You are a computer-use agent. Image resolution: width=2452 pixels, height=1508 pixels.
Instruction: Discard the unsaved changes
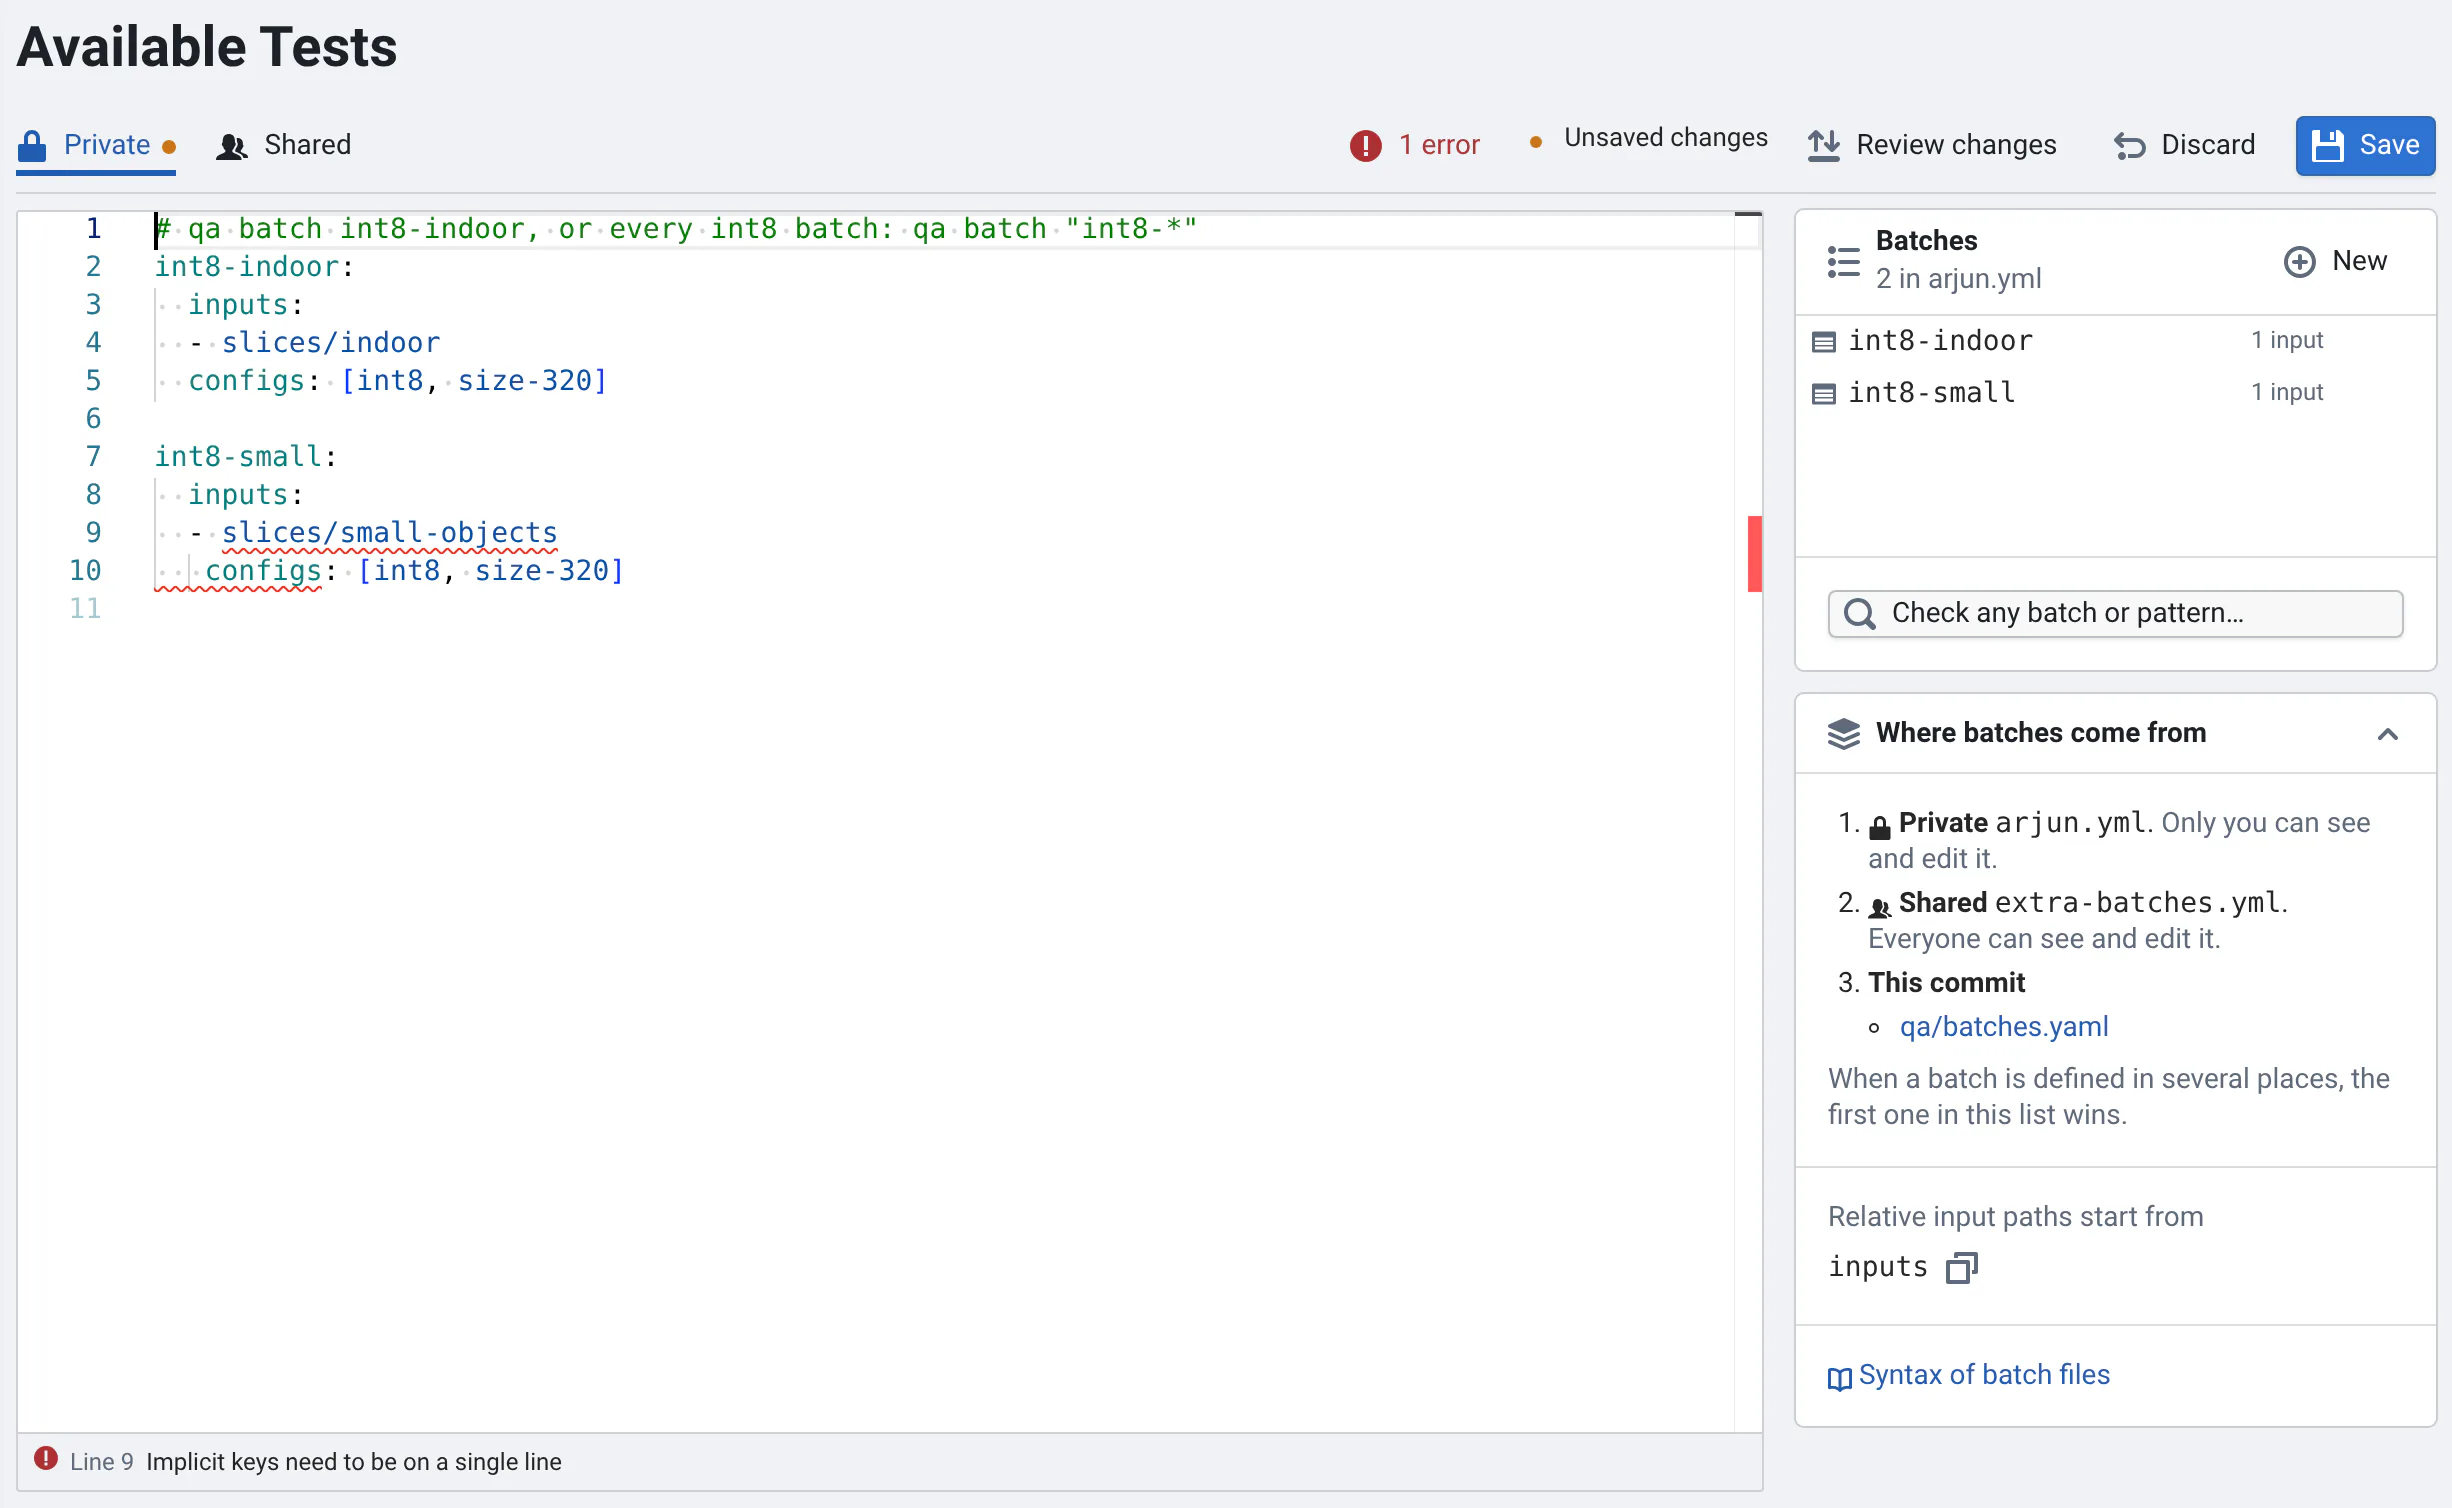pyautogui.click(x=2184, y=146)
